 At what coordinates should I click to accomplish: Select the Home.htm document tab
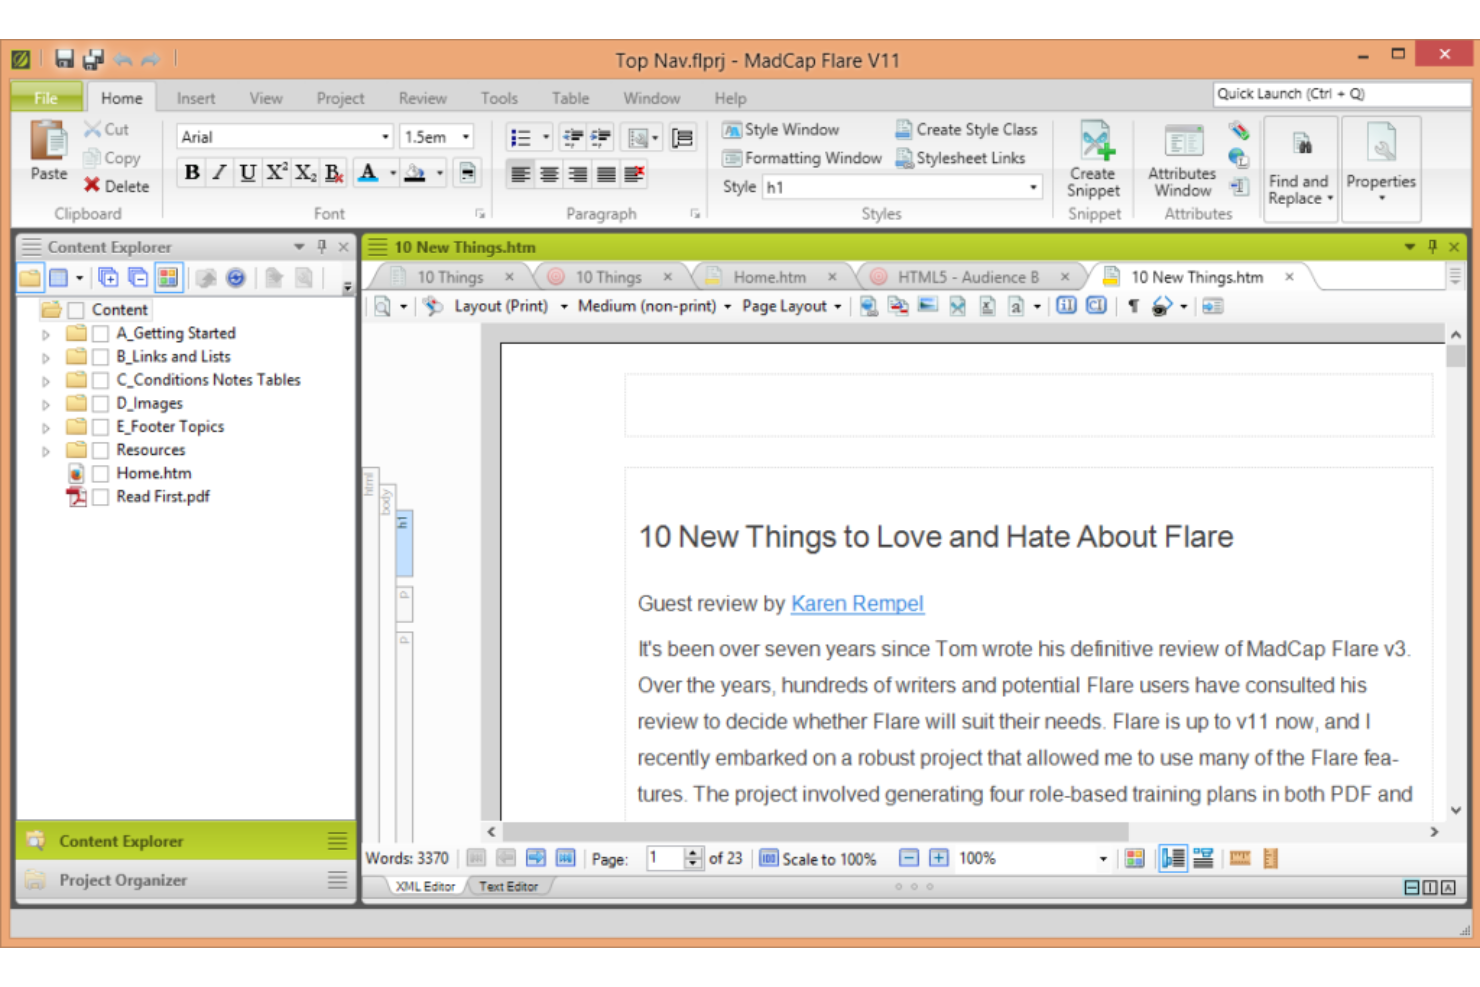pos(769,276)
